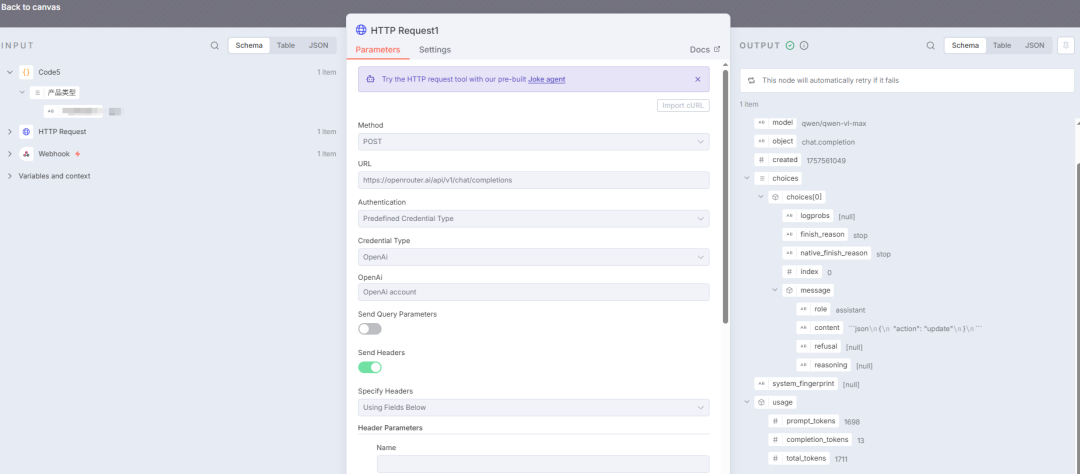Screen dimensions: 1080x474
Task: Select the model output field
Action: click(x=776, y=123)
